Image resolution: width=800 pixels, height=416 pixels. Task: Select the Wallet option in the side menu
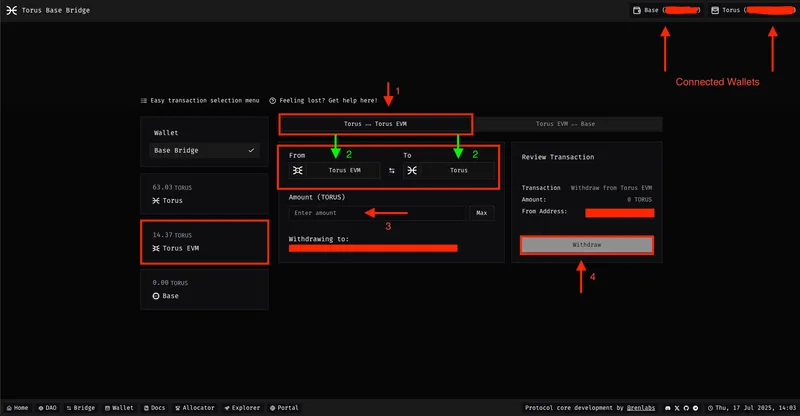coord(166,132)
